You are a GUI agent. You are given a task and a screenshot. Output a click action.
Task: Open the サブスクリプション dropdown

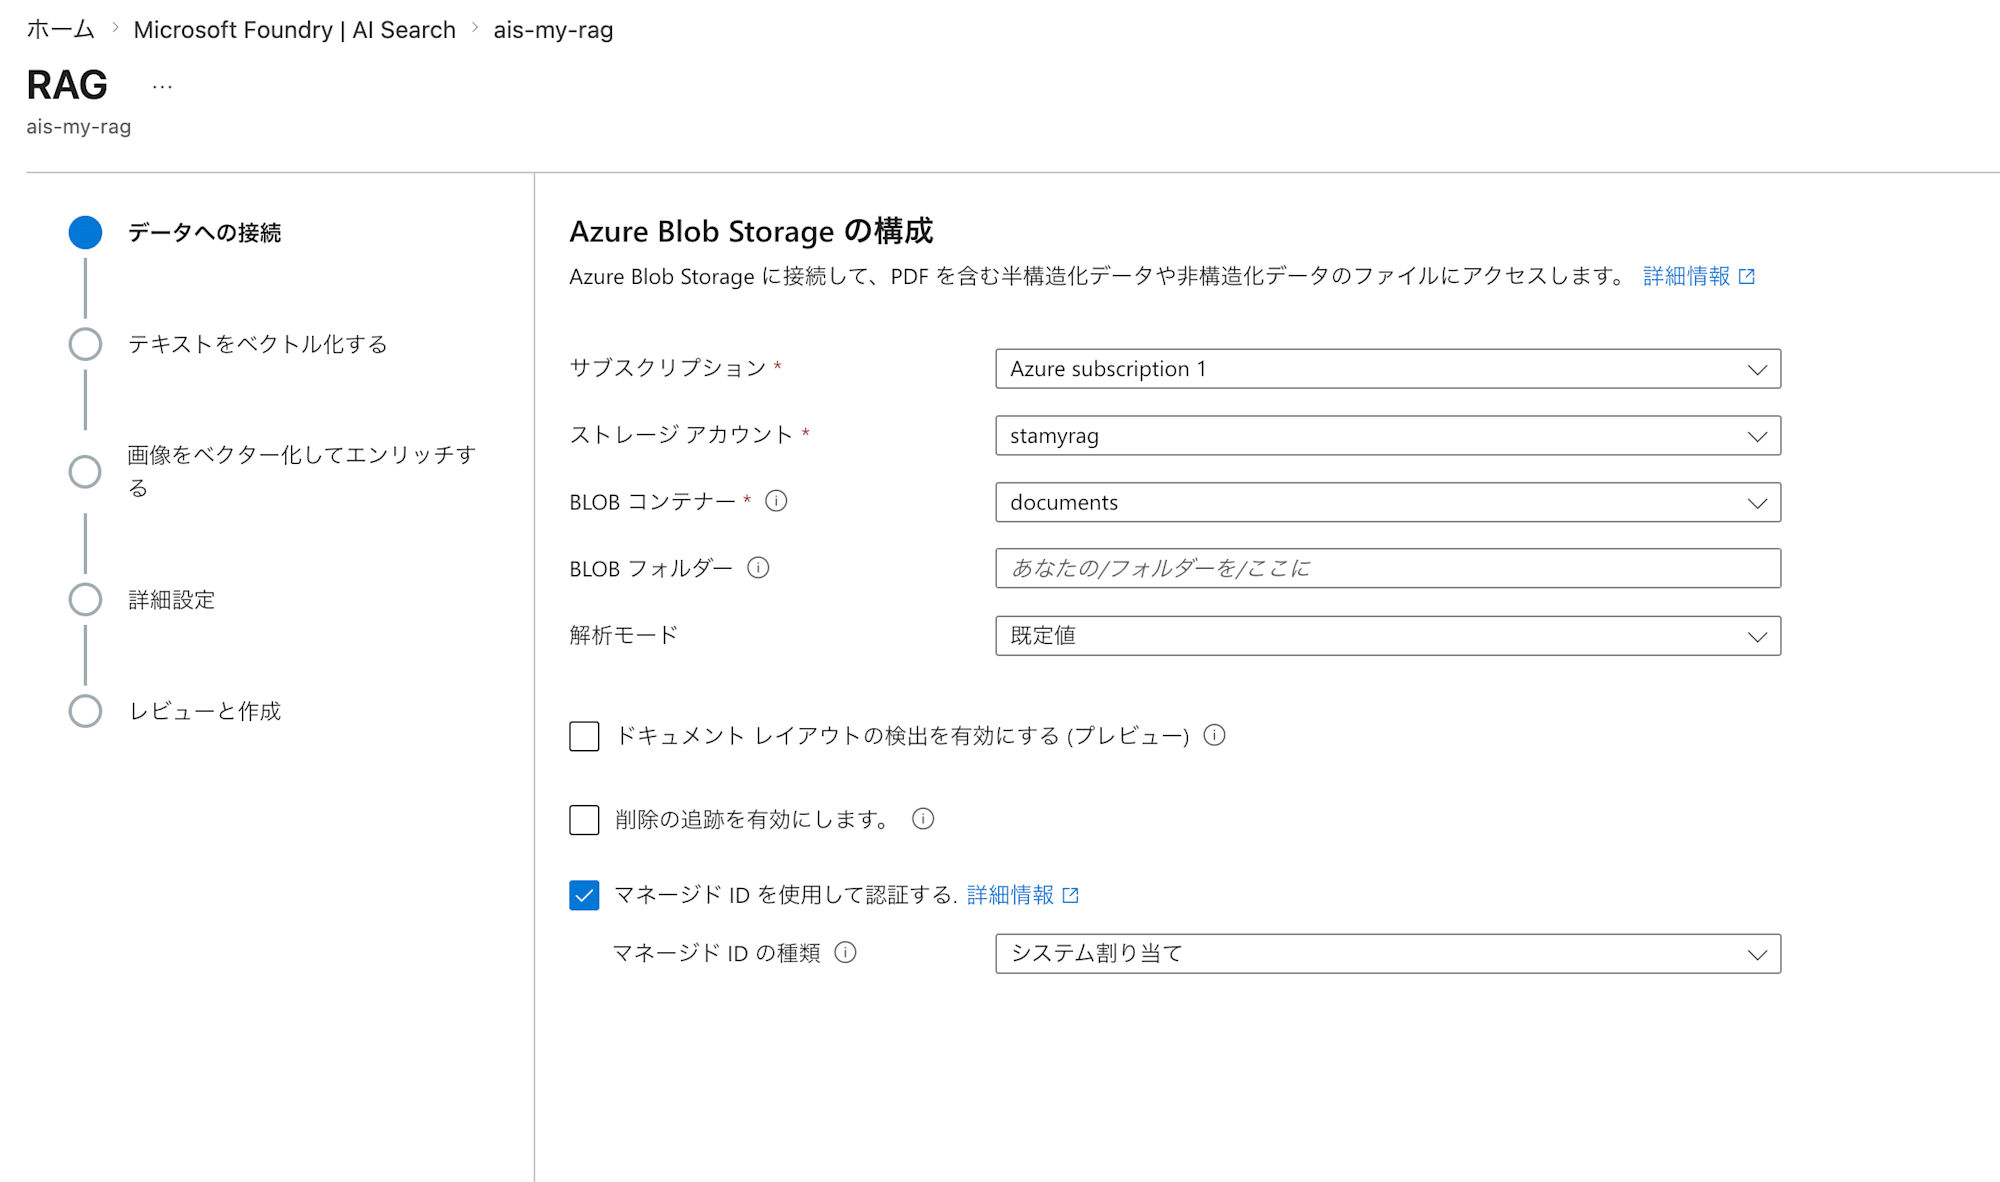click(1388, 369)
